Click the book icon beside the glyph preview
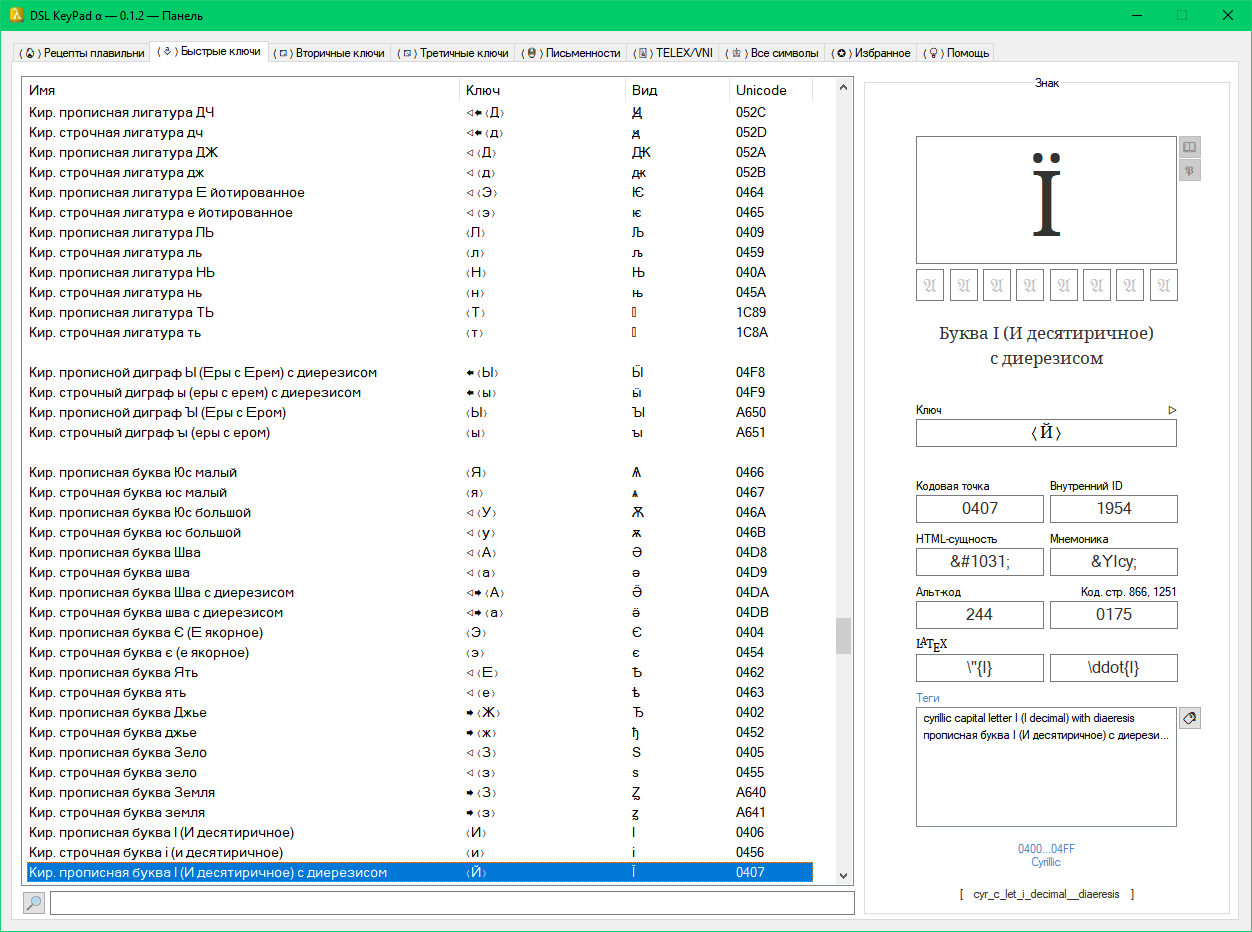This screenshot has width=1252, height=932. click(x=1189, y=147)
